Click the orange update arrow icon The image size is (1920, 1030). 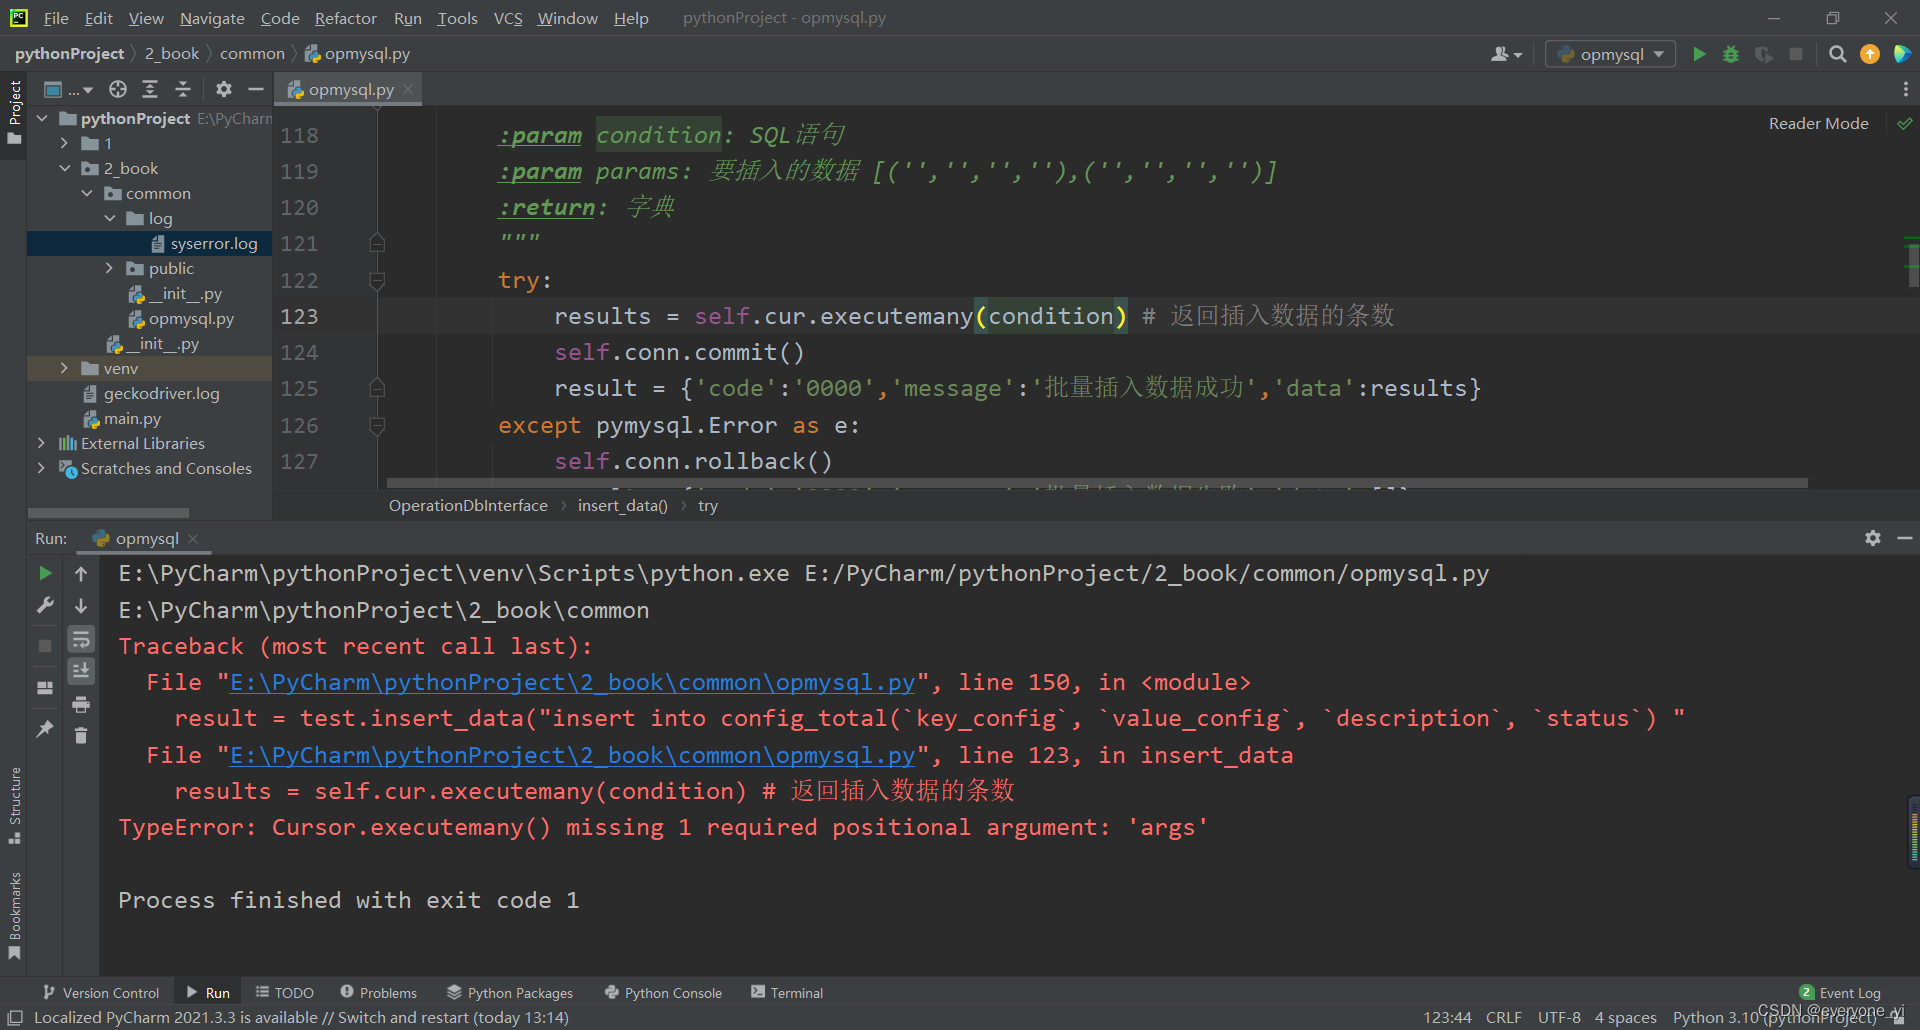[x=1870, y=54]
